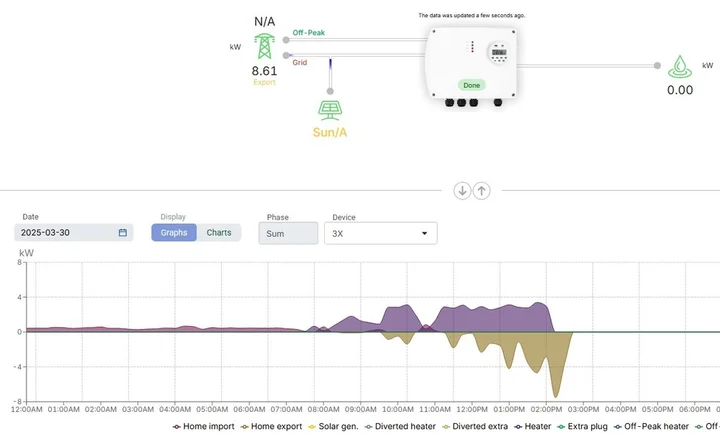Click the Phase Sum field
720x434 pixels.
pyautogui.click(x=288, y=234)
